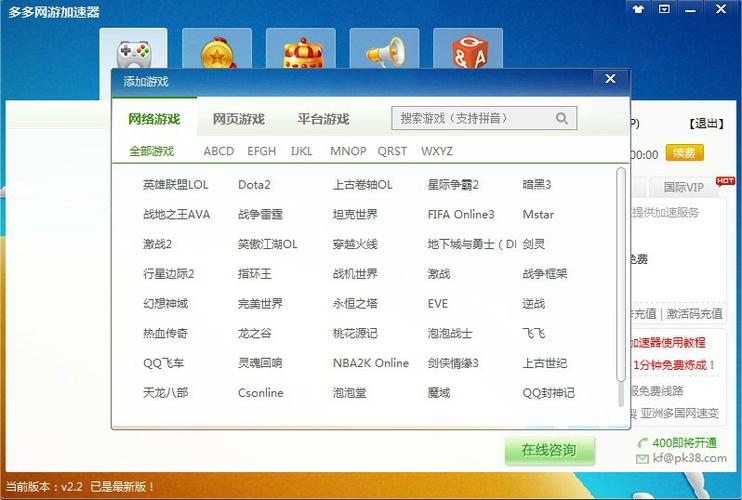Select game 上古卷轴OL

point(362,185)
